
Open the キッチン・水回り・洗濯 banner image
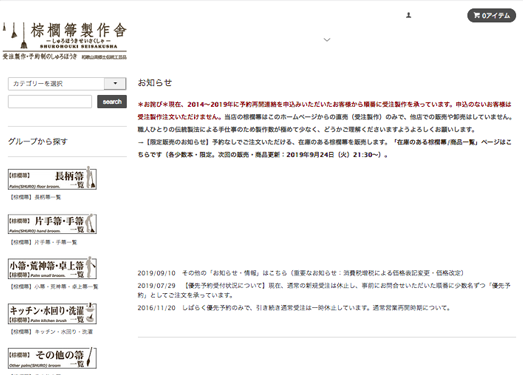(x=52, y=314)
